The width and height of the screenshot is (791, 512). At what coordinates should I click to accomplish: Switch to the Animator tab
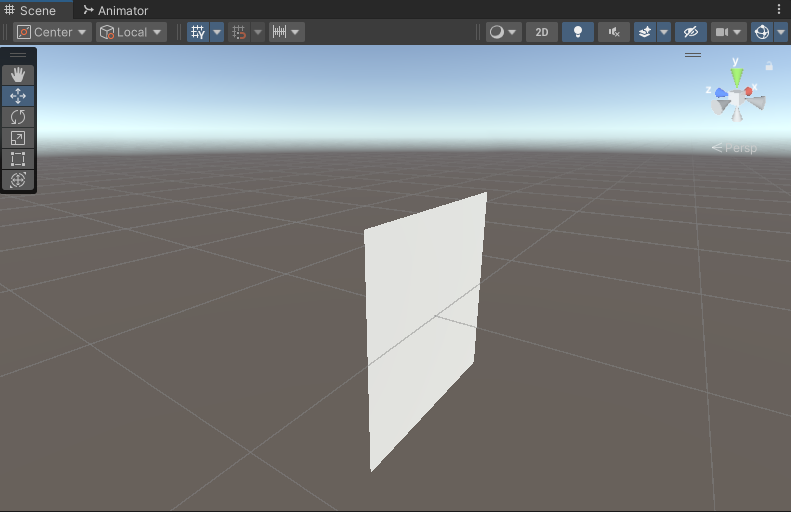pos(115,10)
